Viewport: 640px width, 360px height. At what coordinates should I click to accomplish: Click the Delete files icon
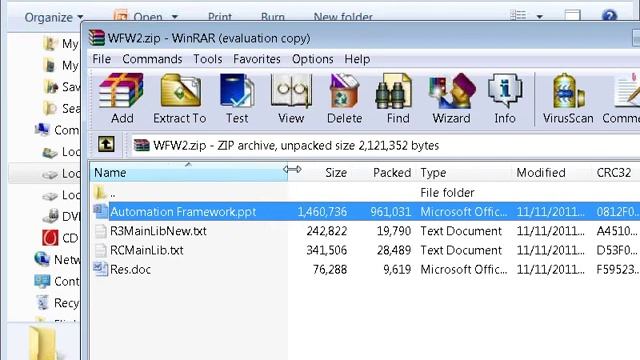[344, 91]
